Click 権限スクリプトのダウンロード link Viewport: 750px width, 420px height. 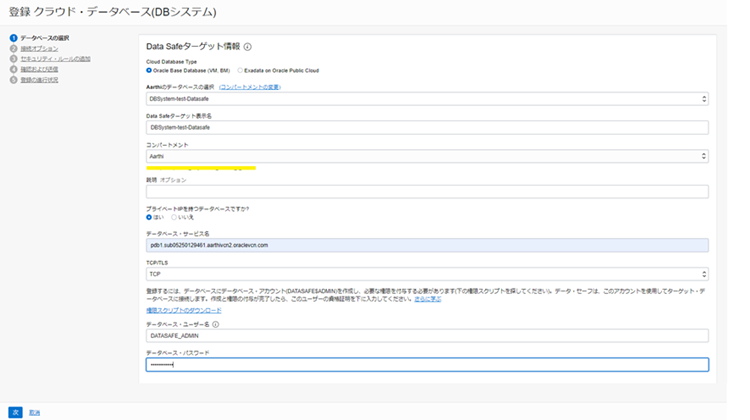tap(184, 310)
